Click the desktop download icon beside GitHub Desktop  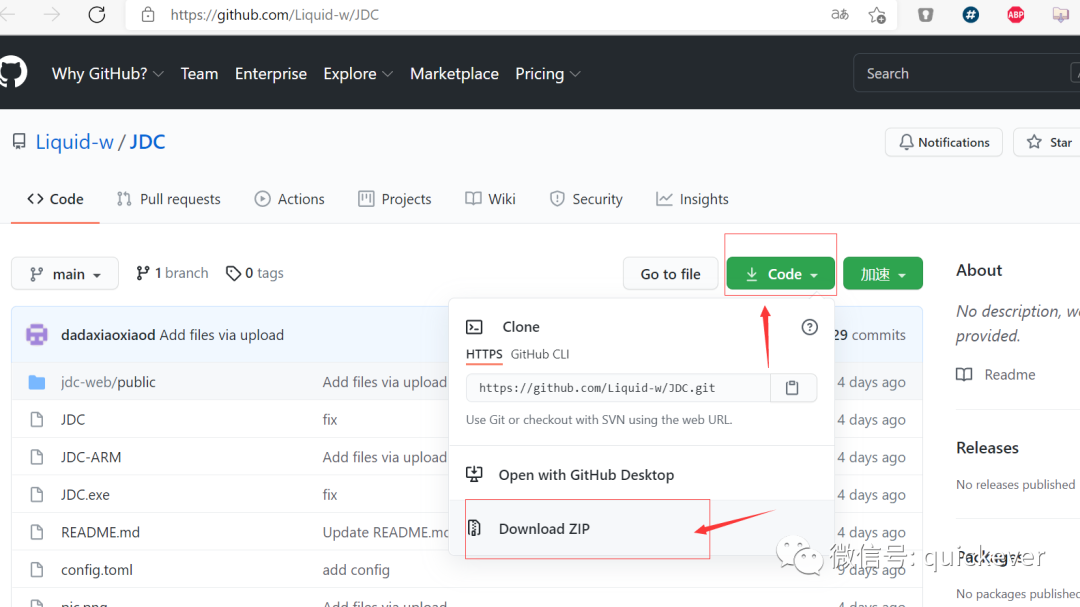point(474,474)
